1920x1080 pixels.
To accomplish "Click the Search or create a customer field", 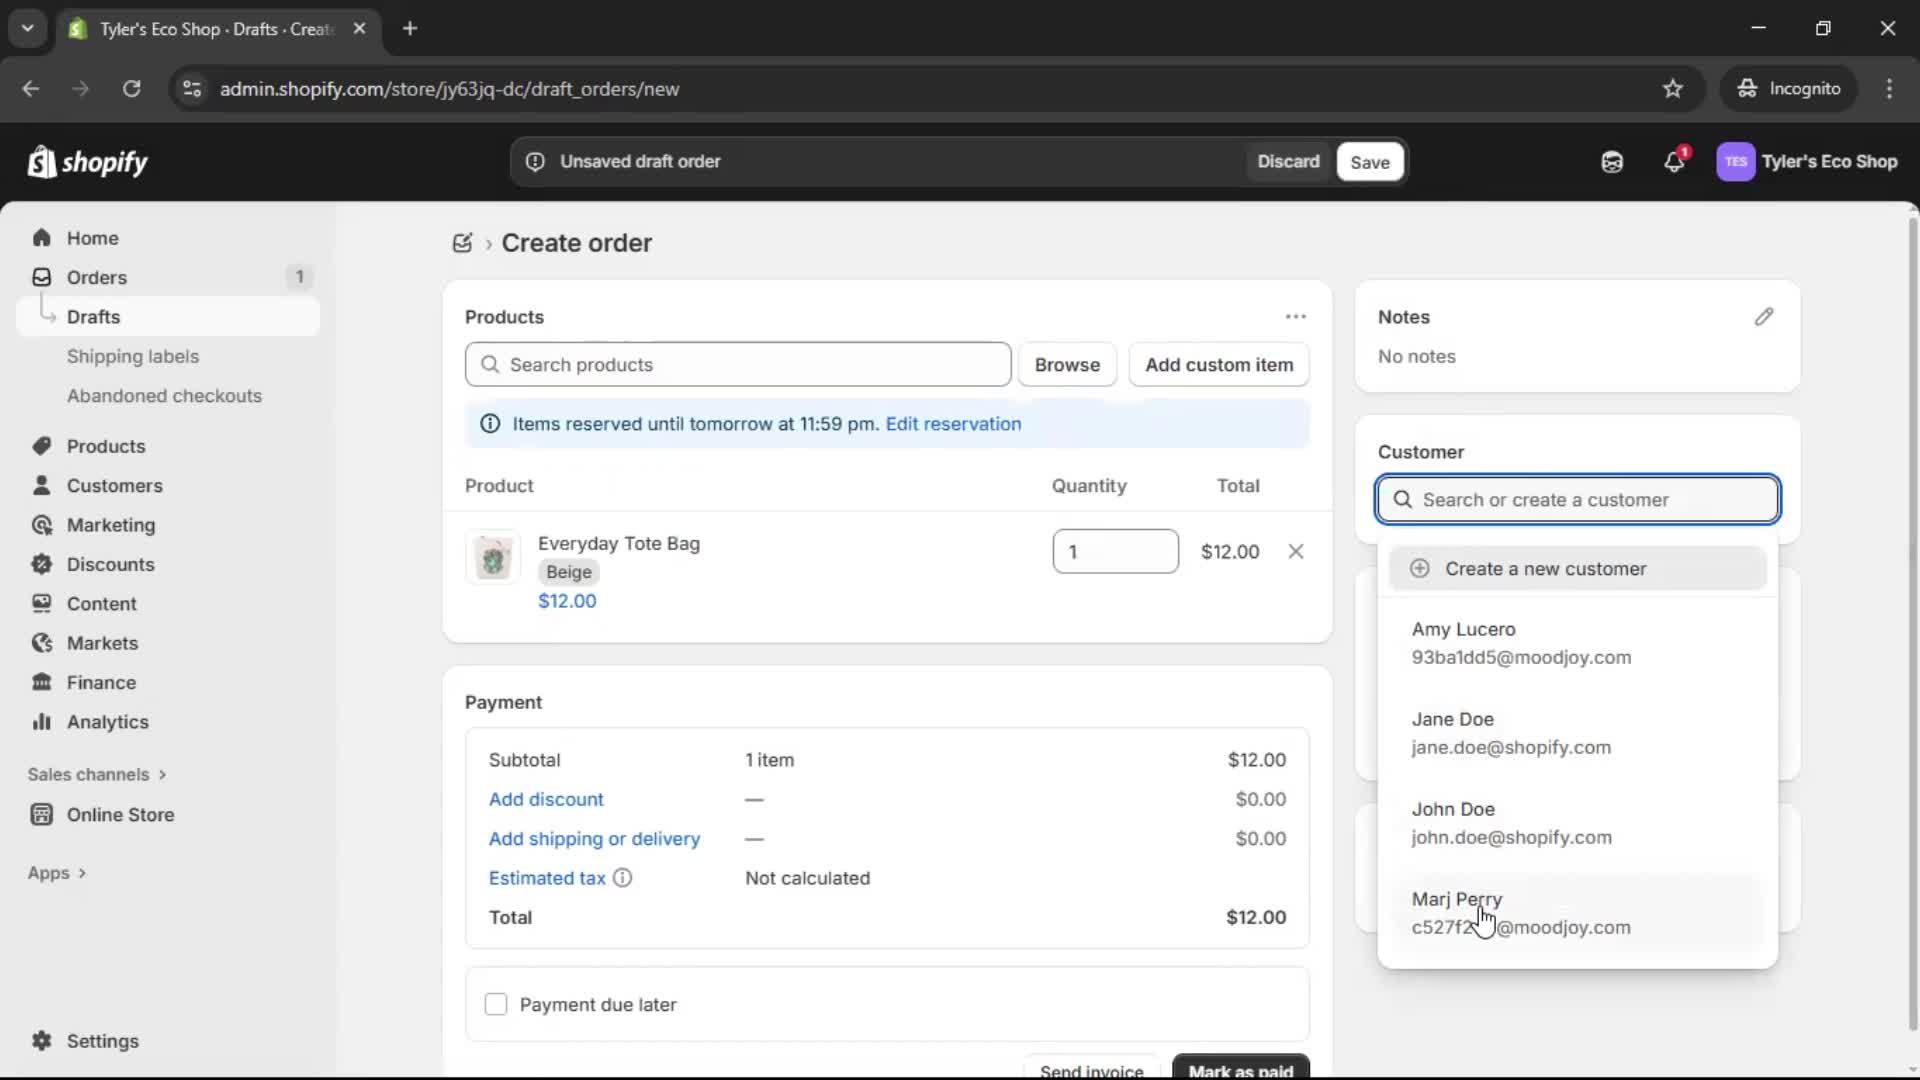I will click(1576, 499).
